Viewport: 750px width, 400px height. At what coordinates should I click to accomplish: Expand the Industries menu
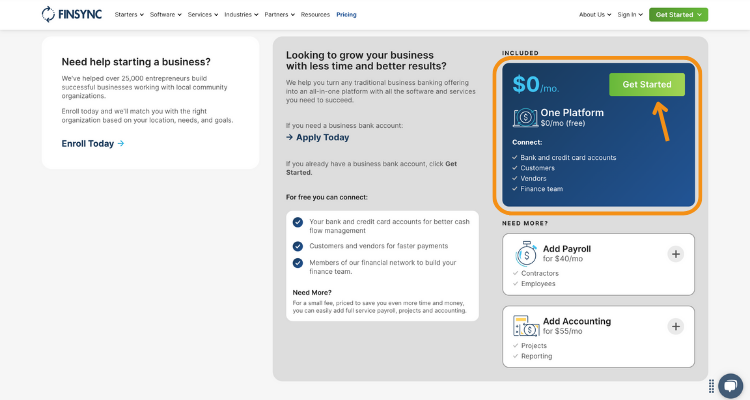pos(242,15)
